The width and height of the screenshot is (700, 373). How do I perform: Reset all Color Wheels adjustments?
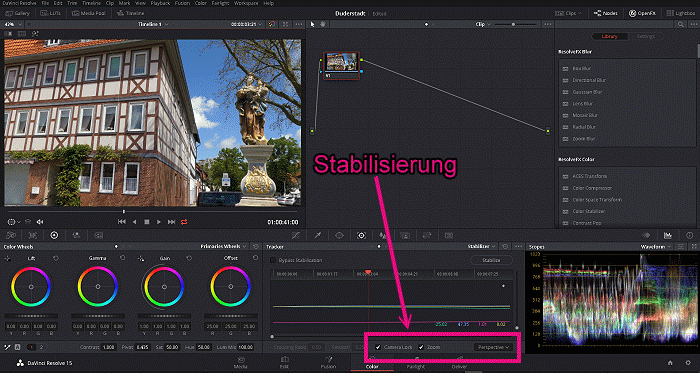(x=255, y=246)
